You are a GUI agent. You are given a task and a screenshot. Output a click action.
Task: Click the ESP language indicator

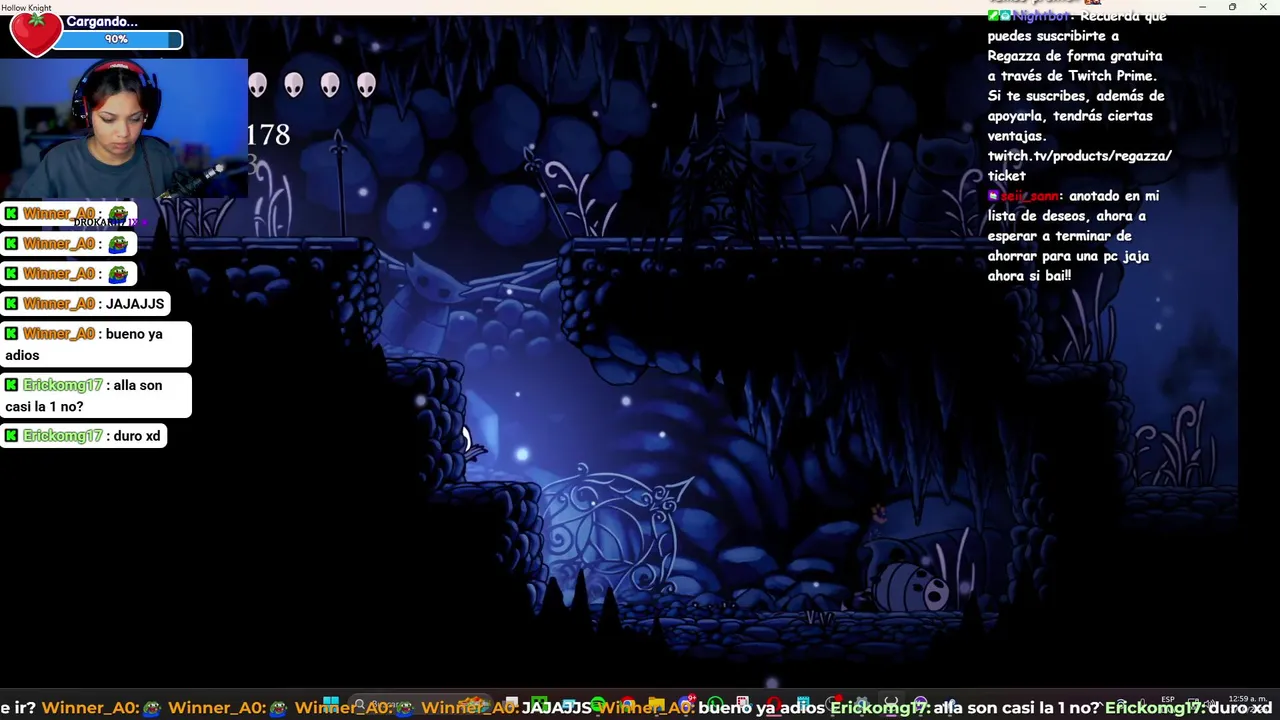point(1168,700)
